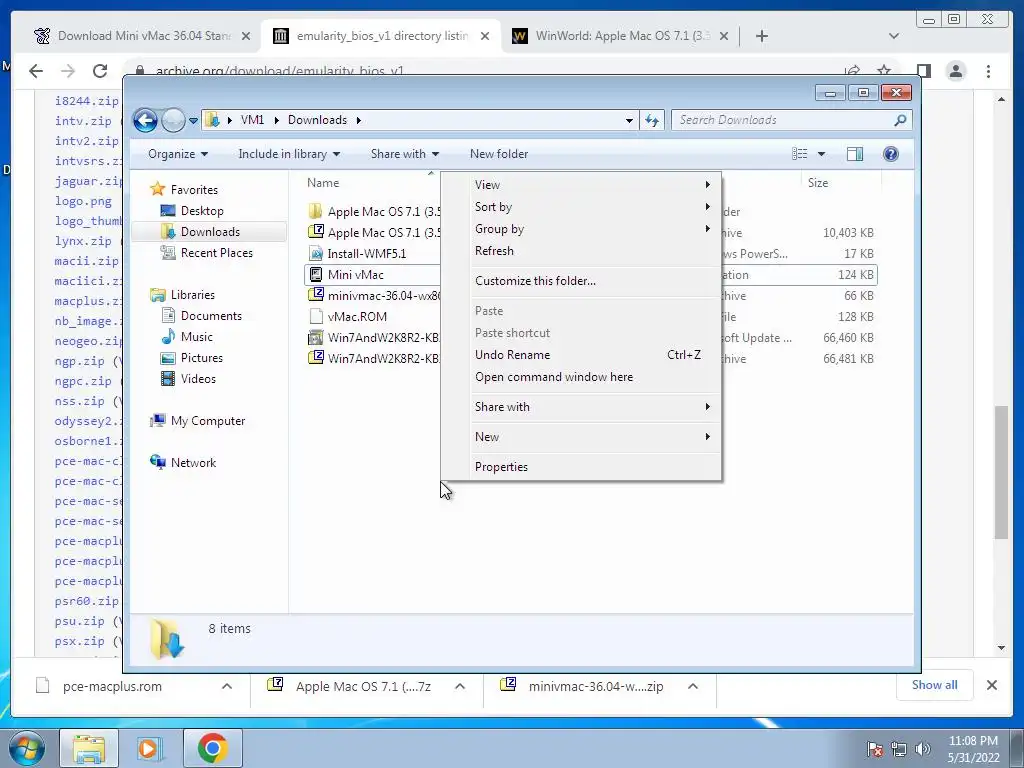The image size is (1024, 768).
Task: Select the Apple Mac OS 7.1 folder
Action: point(374,212)
